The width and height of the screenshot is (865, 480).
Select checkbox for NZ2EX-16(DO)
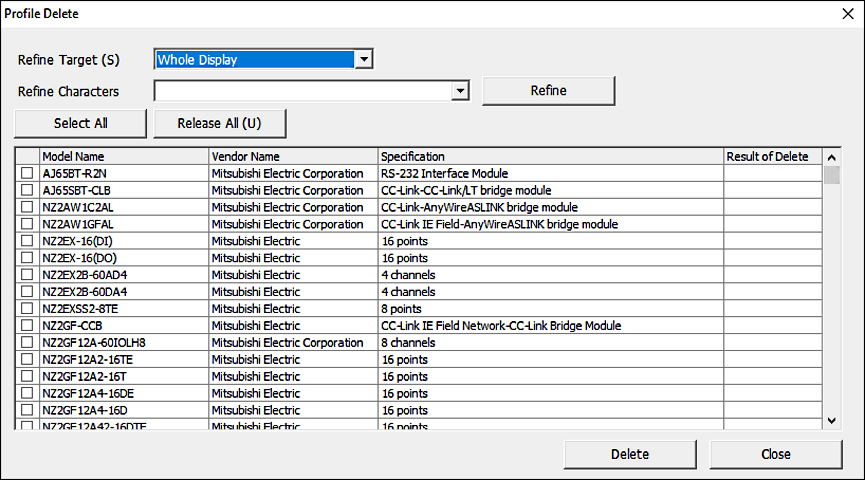pos(26,258)
